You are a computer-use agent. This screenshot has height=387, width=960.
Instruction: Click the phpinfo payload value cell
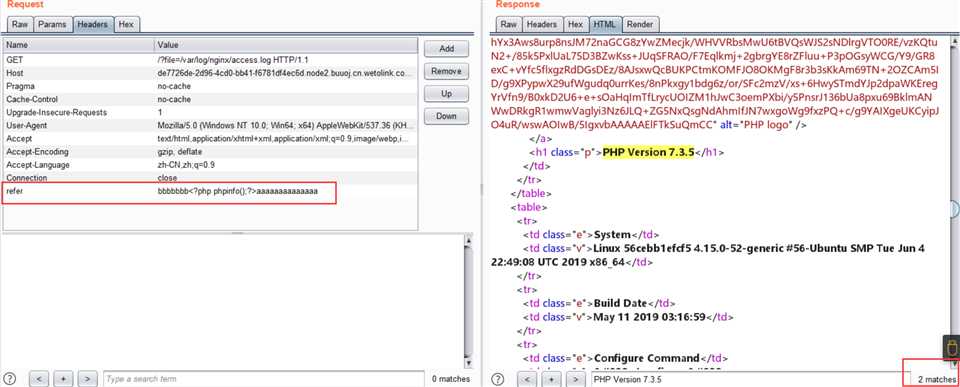coord(286,191)
